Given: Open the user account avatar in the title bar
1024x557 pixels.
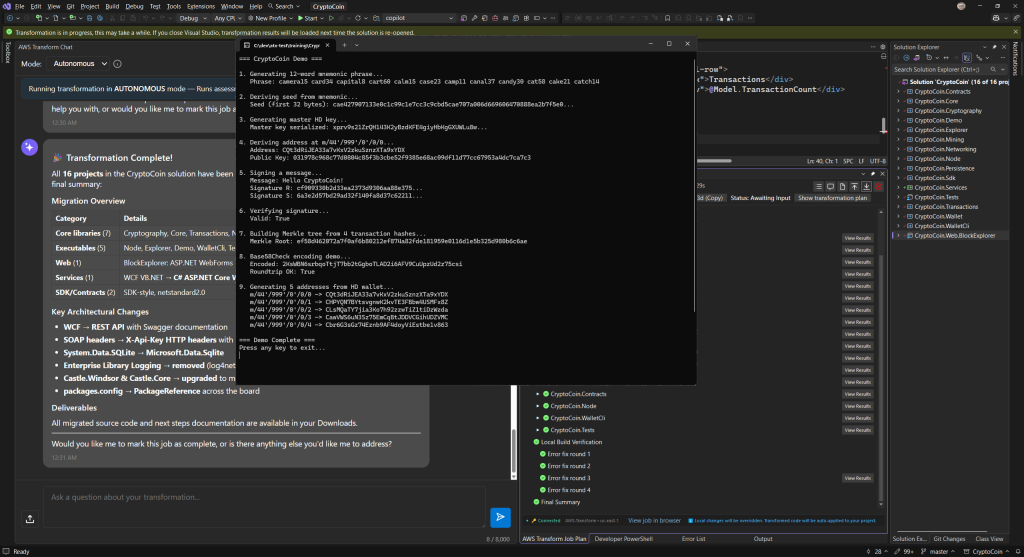Looking at the screenshot, I should coord(961,6).
